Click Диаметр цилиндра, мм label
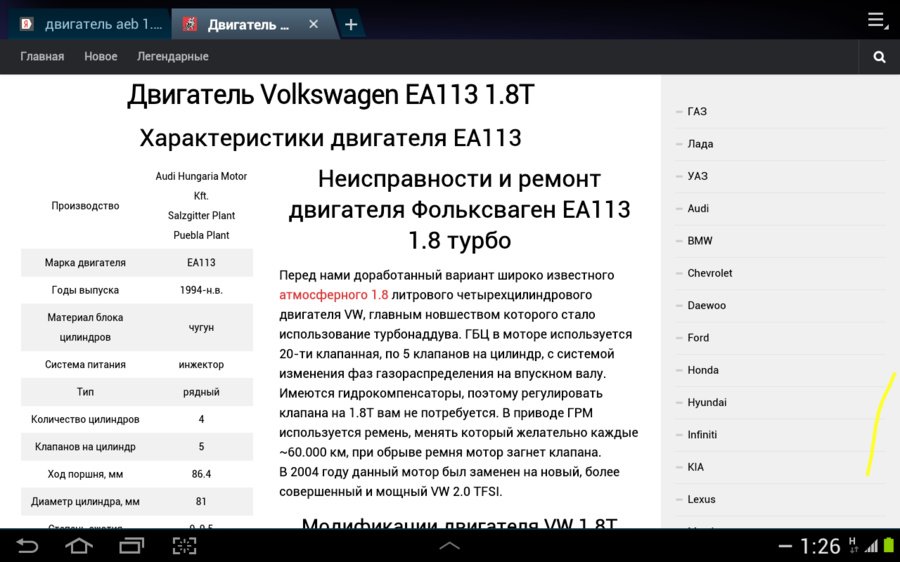This screenshot has height=562, width=900. coord(85,501)
